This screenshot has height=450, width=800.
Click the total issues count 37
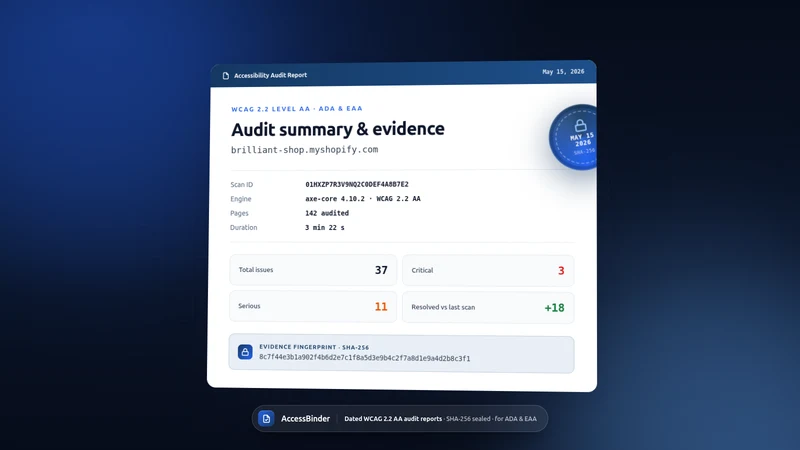(x=381, y=270)
